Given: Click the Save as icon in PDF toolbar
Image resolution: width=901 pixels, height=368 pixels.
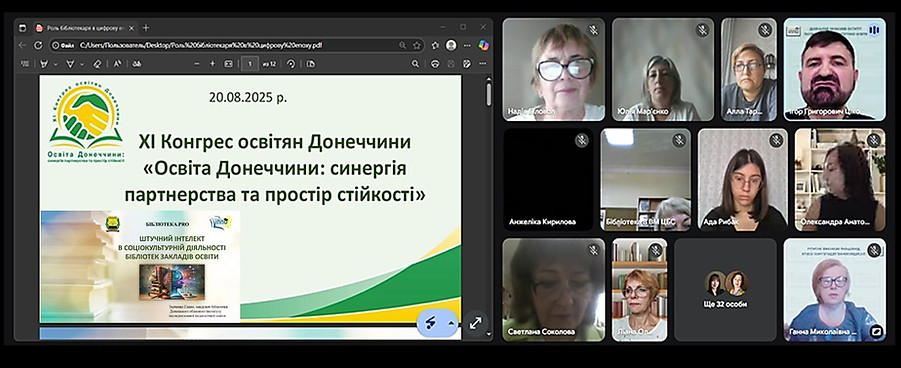Looking at the screenshot, I should [x=467, y=64].
